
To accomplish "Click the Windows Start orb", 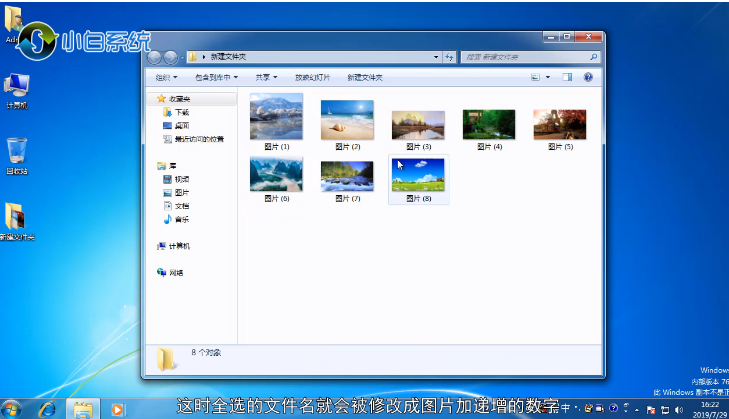I will point(12,408).
